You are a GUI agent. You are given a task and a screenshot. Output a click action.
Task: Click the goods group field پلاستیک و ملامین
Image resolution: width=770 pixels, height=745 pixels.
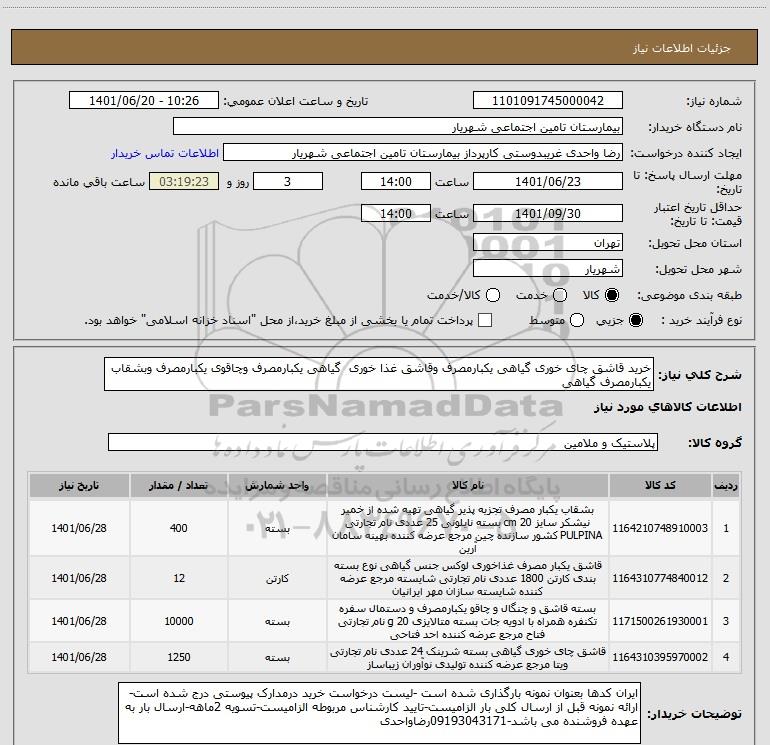pos(383,442)
